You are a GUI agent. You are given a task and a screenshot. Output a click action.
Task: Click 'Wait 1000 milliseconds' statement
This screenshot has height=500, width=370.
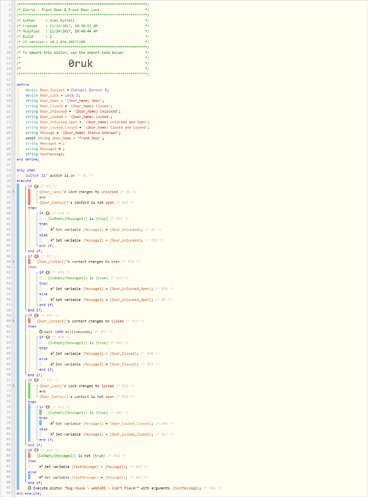(x=65, y=333)
